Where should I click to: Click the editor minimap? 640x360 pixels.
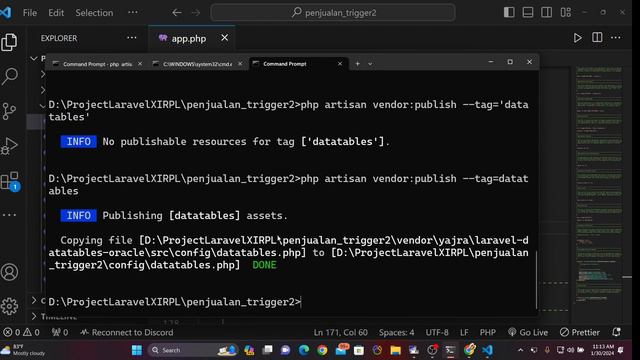tap(599, 184)
